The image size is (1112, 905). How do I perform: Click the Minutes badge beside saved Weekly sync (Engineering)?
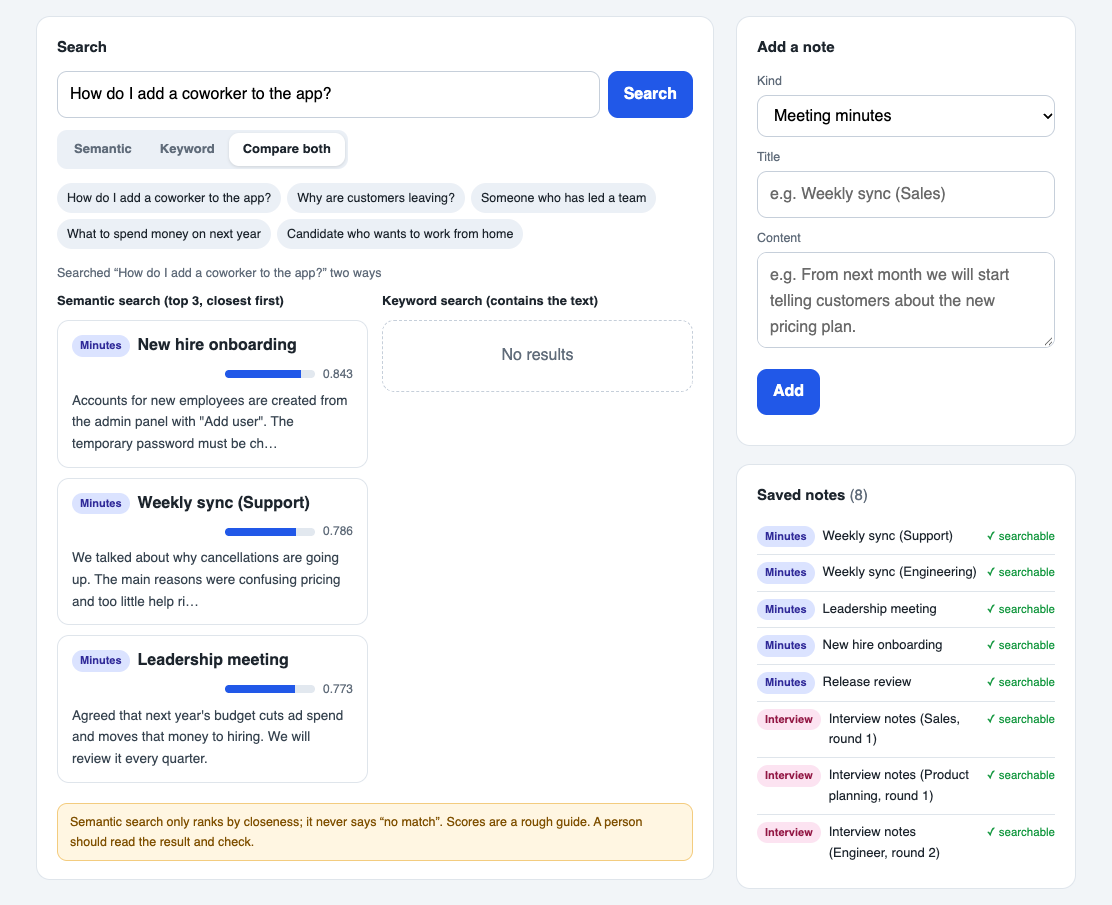click(786, 572)
